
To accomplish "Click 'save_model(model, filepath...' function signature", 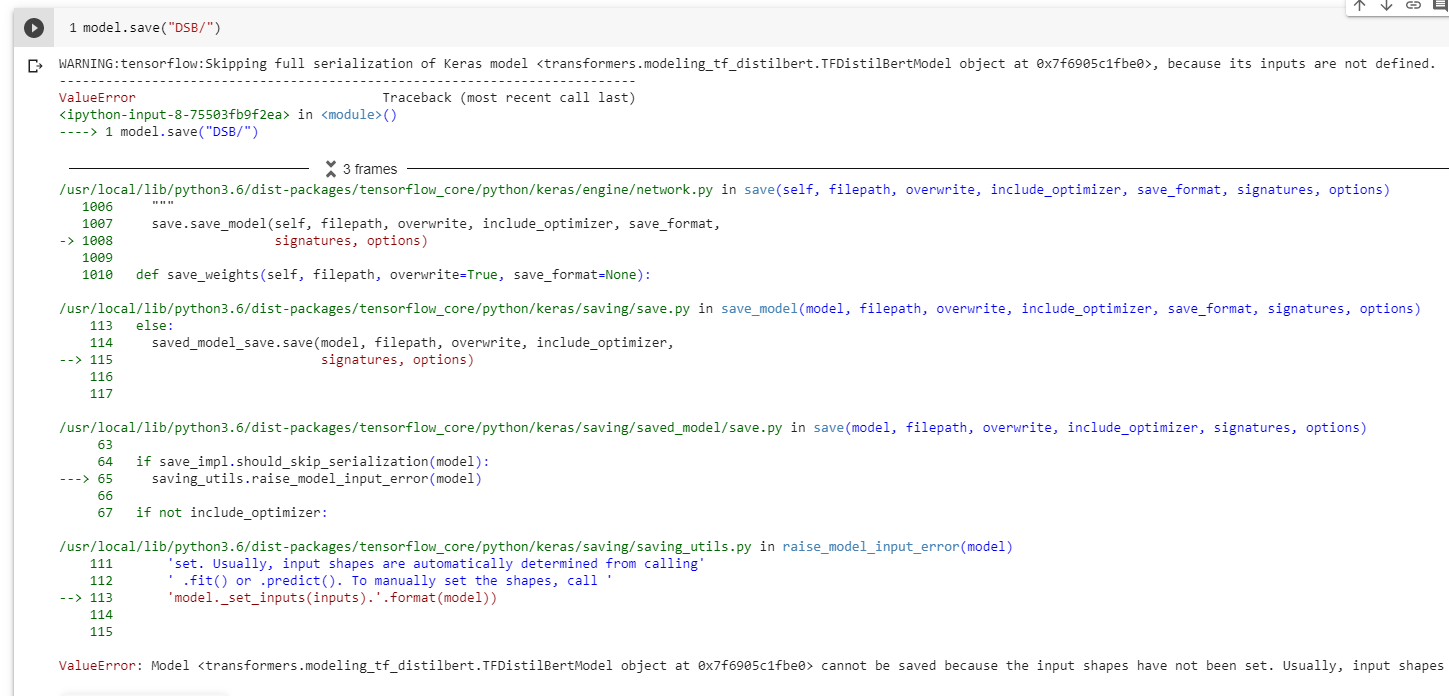I will point(1071,309).
